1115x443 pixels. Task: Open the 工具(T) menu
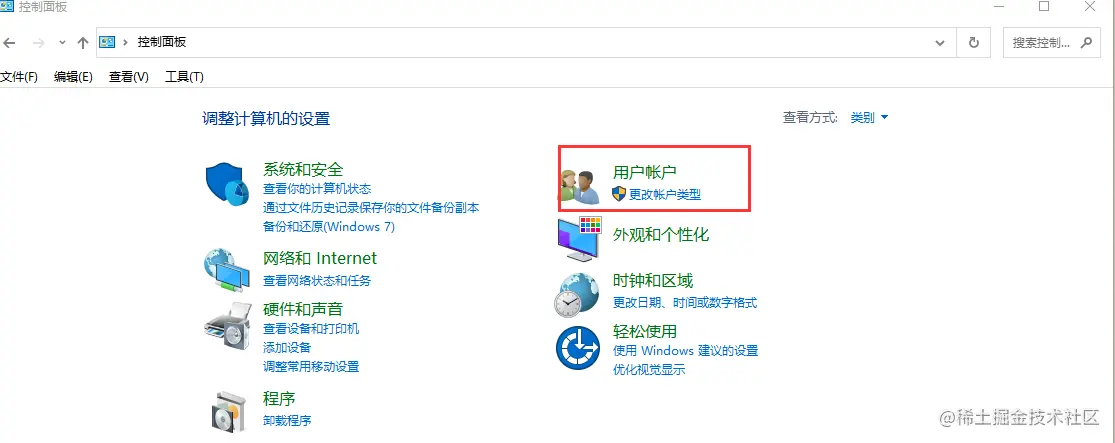click(184, 77)
